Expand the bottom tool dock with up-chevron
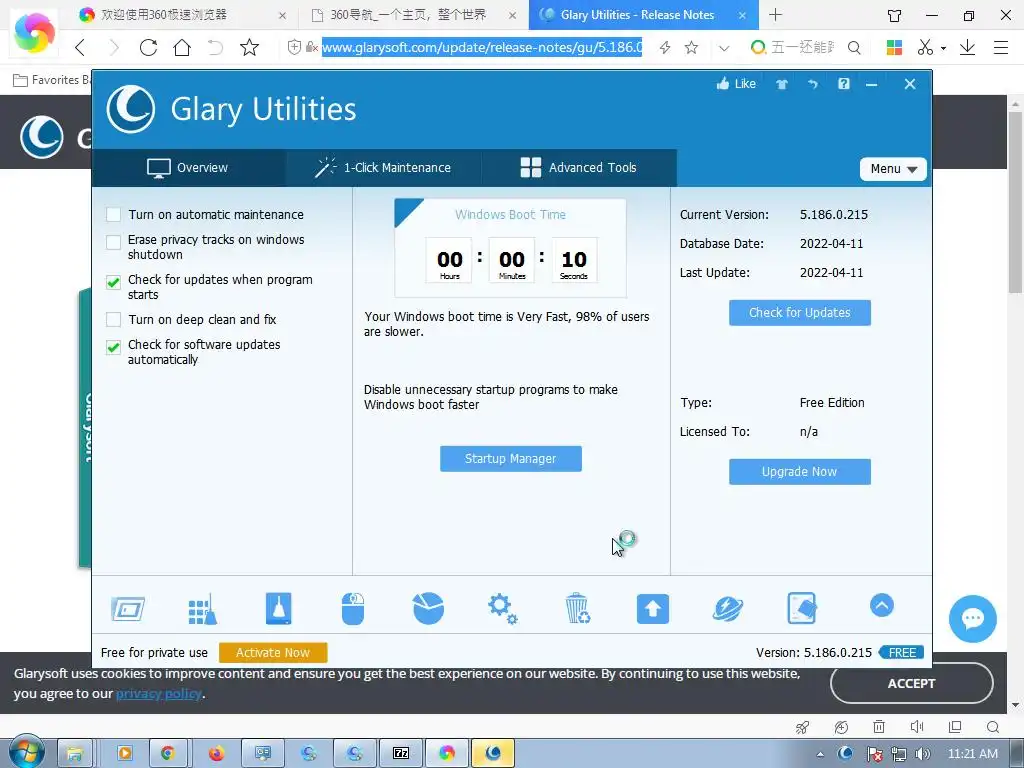 (x=882, y=605)
